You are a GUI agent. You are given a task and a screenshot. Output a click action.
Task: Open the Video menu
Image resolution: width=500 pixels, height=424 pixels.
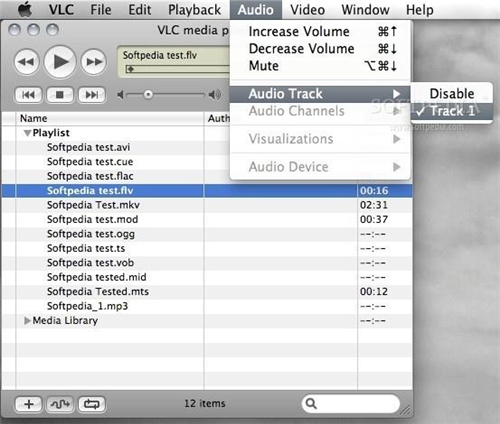pyautogui.click(x=307, y=10)
